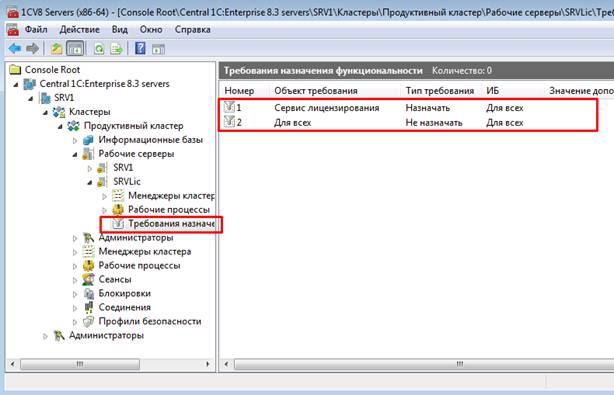This screenshot has height=395, width=614.
Task: Select the Console Root folder icon
Action: (x=15, y=70)
